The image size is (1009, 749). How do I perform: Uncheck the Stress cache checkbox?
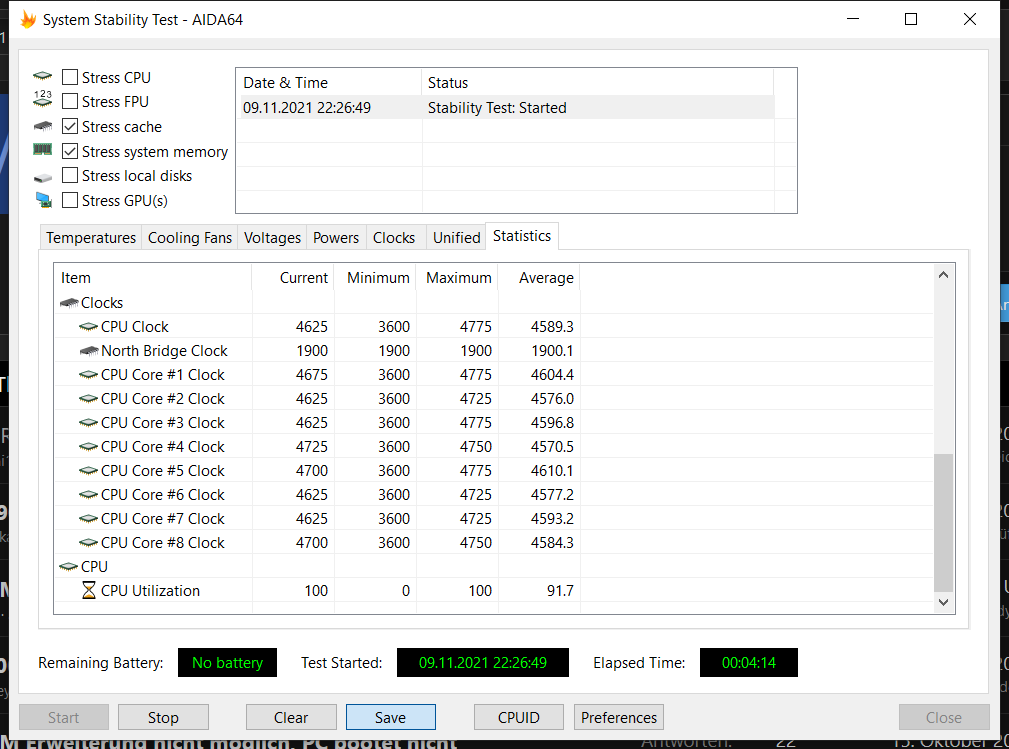70,126
